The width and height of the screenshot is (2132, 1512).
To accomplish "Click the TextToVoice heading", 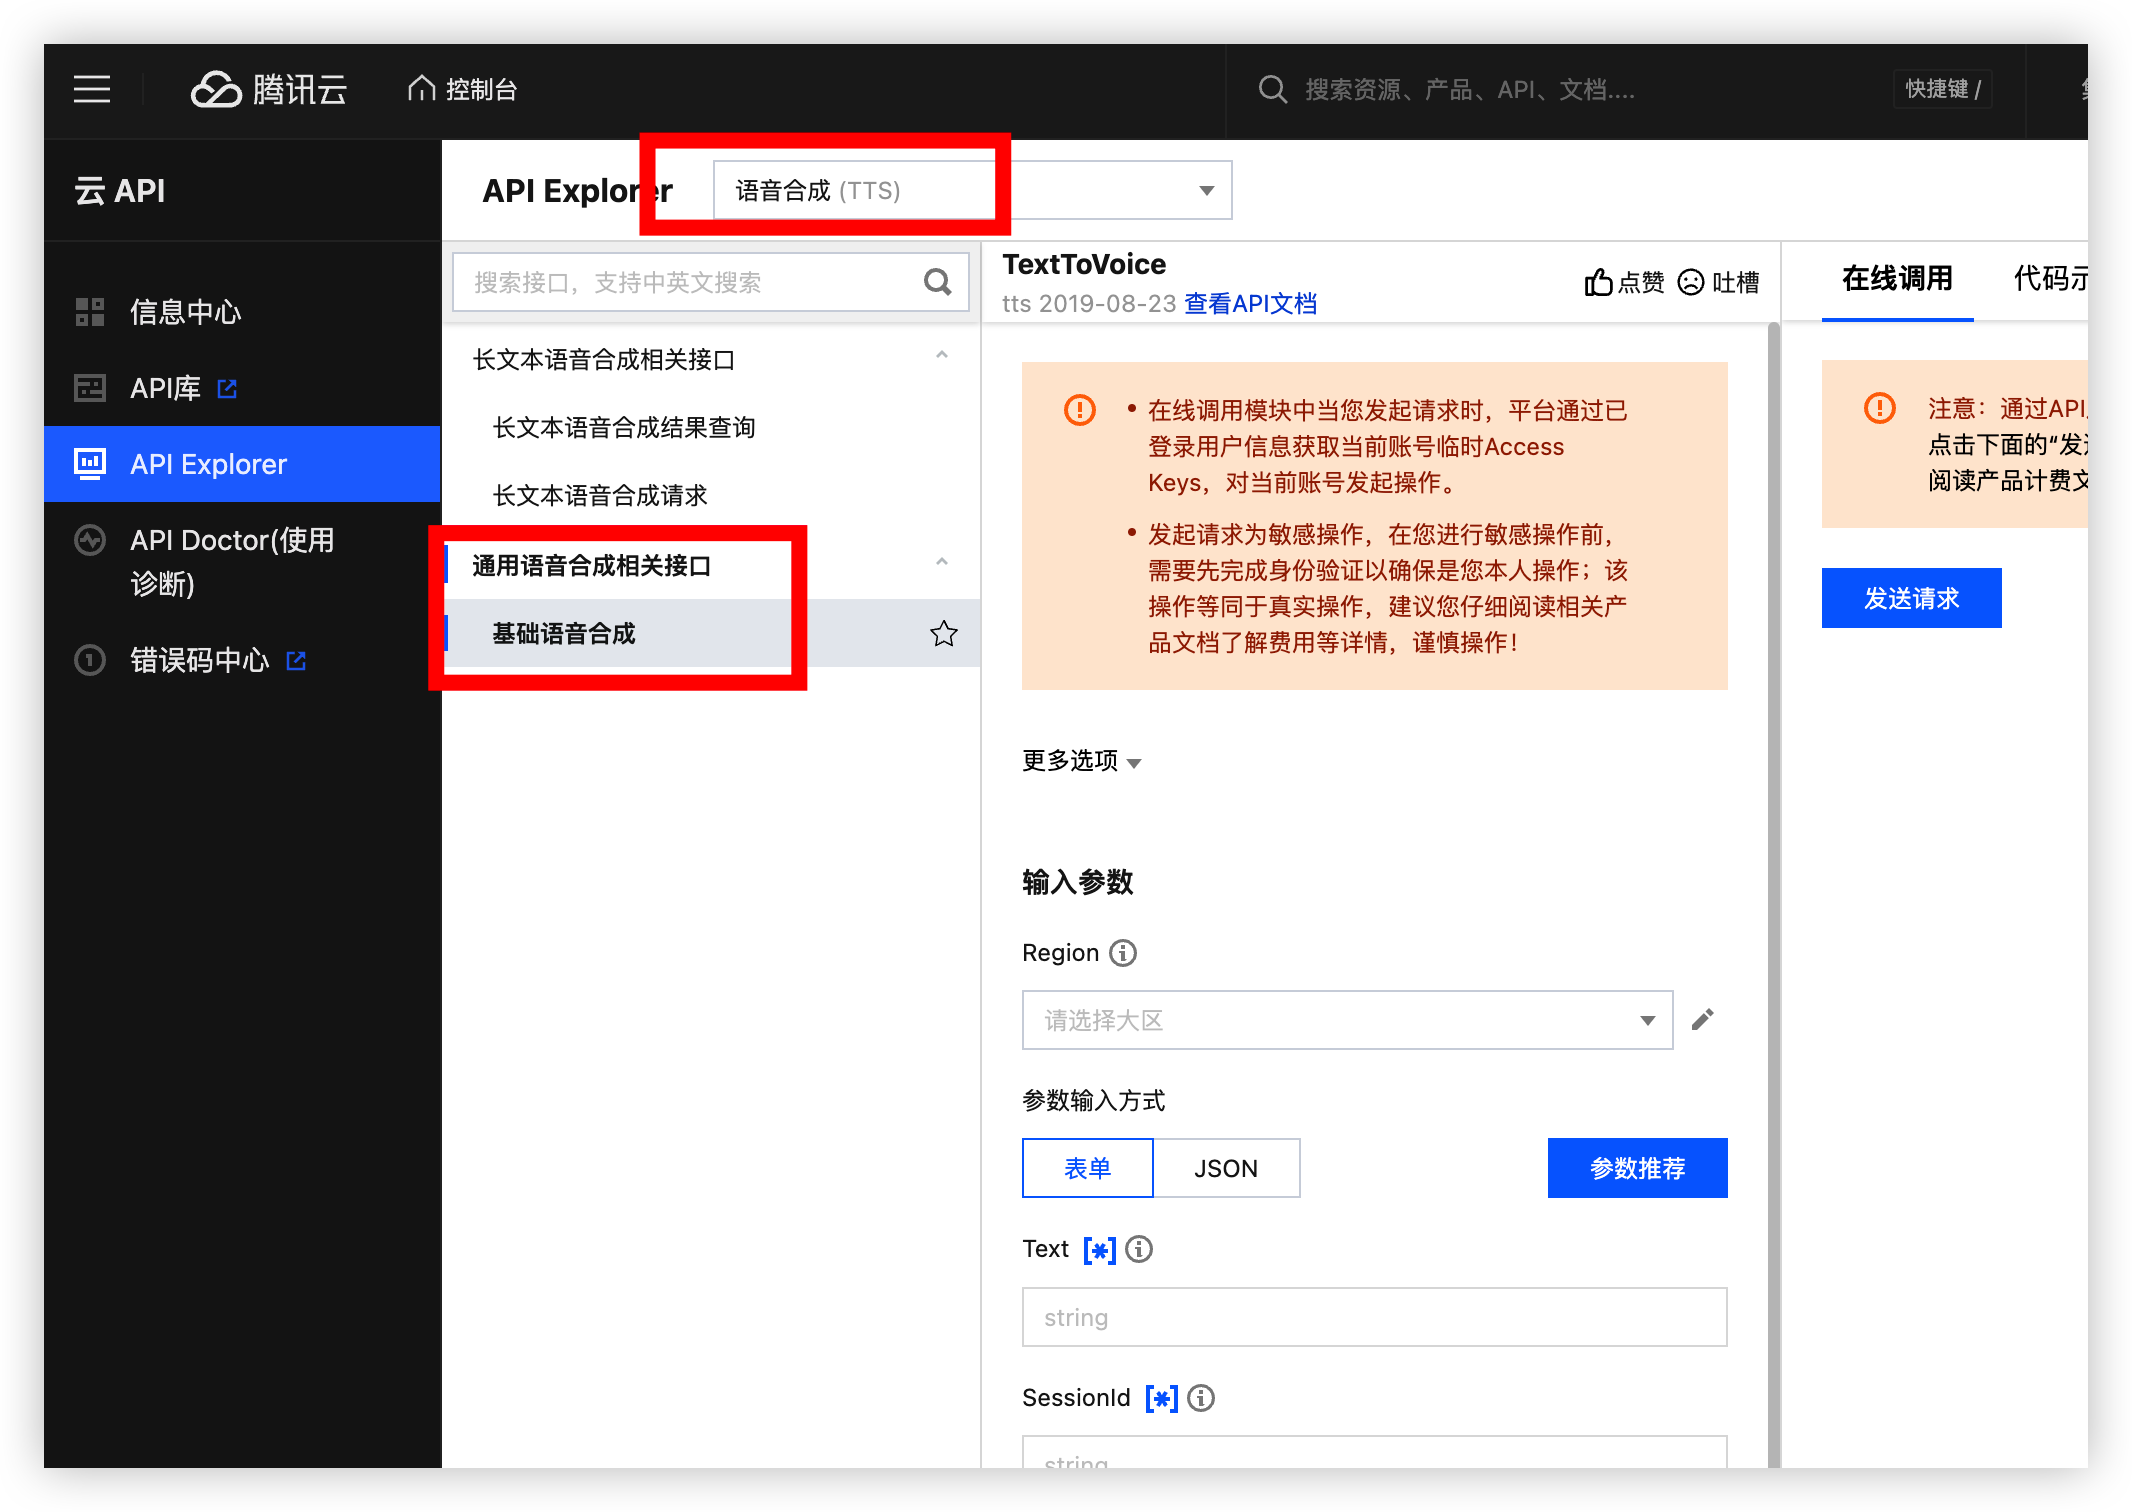I will 1084,264.
